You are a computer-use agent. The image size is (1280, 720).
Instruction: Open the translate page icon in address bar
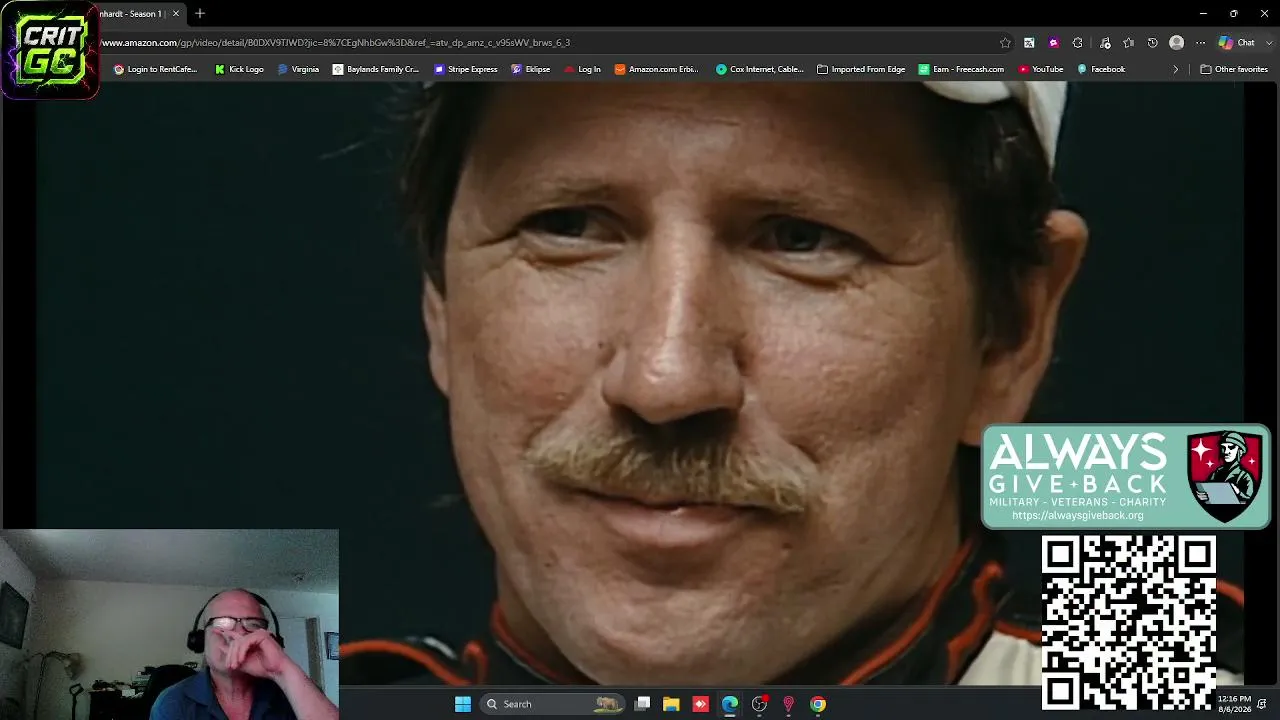click(1029, 43)
